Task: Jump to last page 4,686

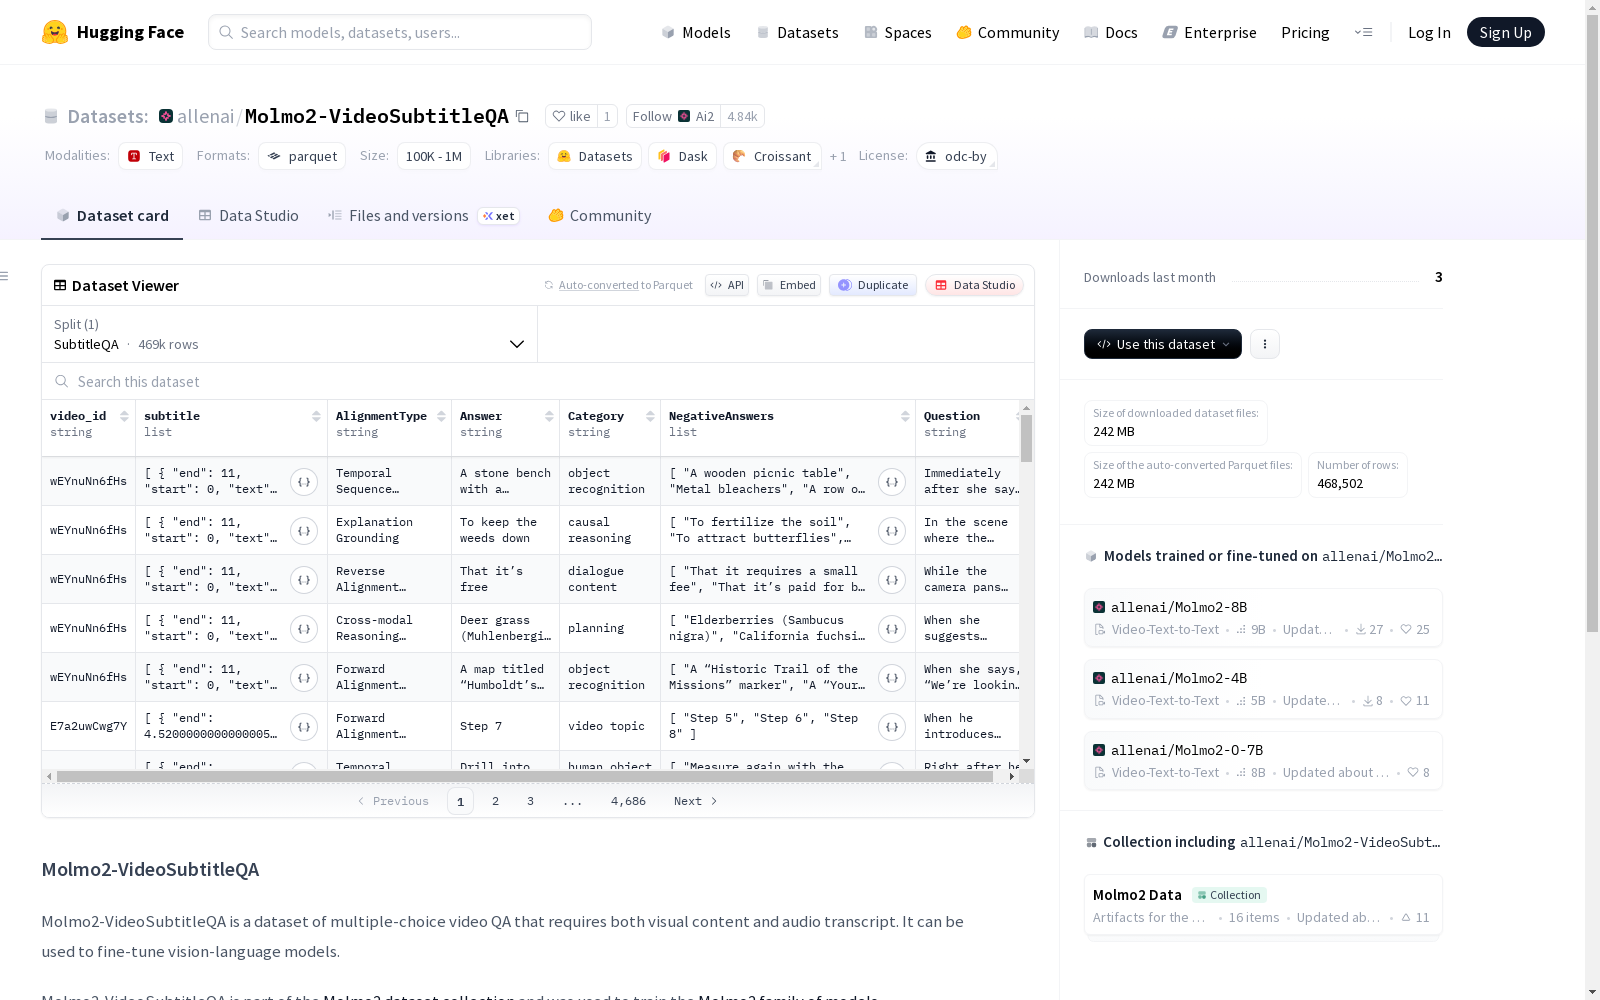Action: coord(628,801)
